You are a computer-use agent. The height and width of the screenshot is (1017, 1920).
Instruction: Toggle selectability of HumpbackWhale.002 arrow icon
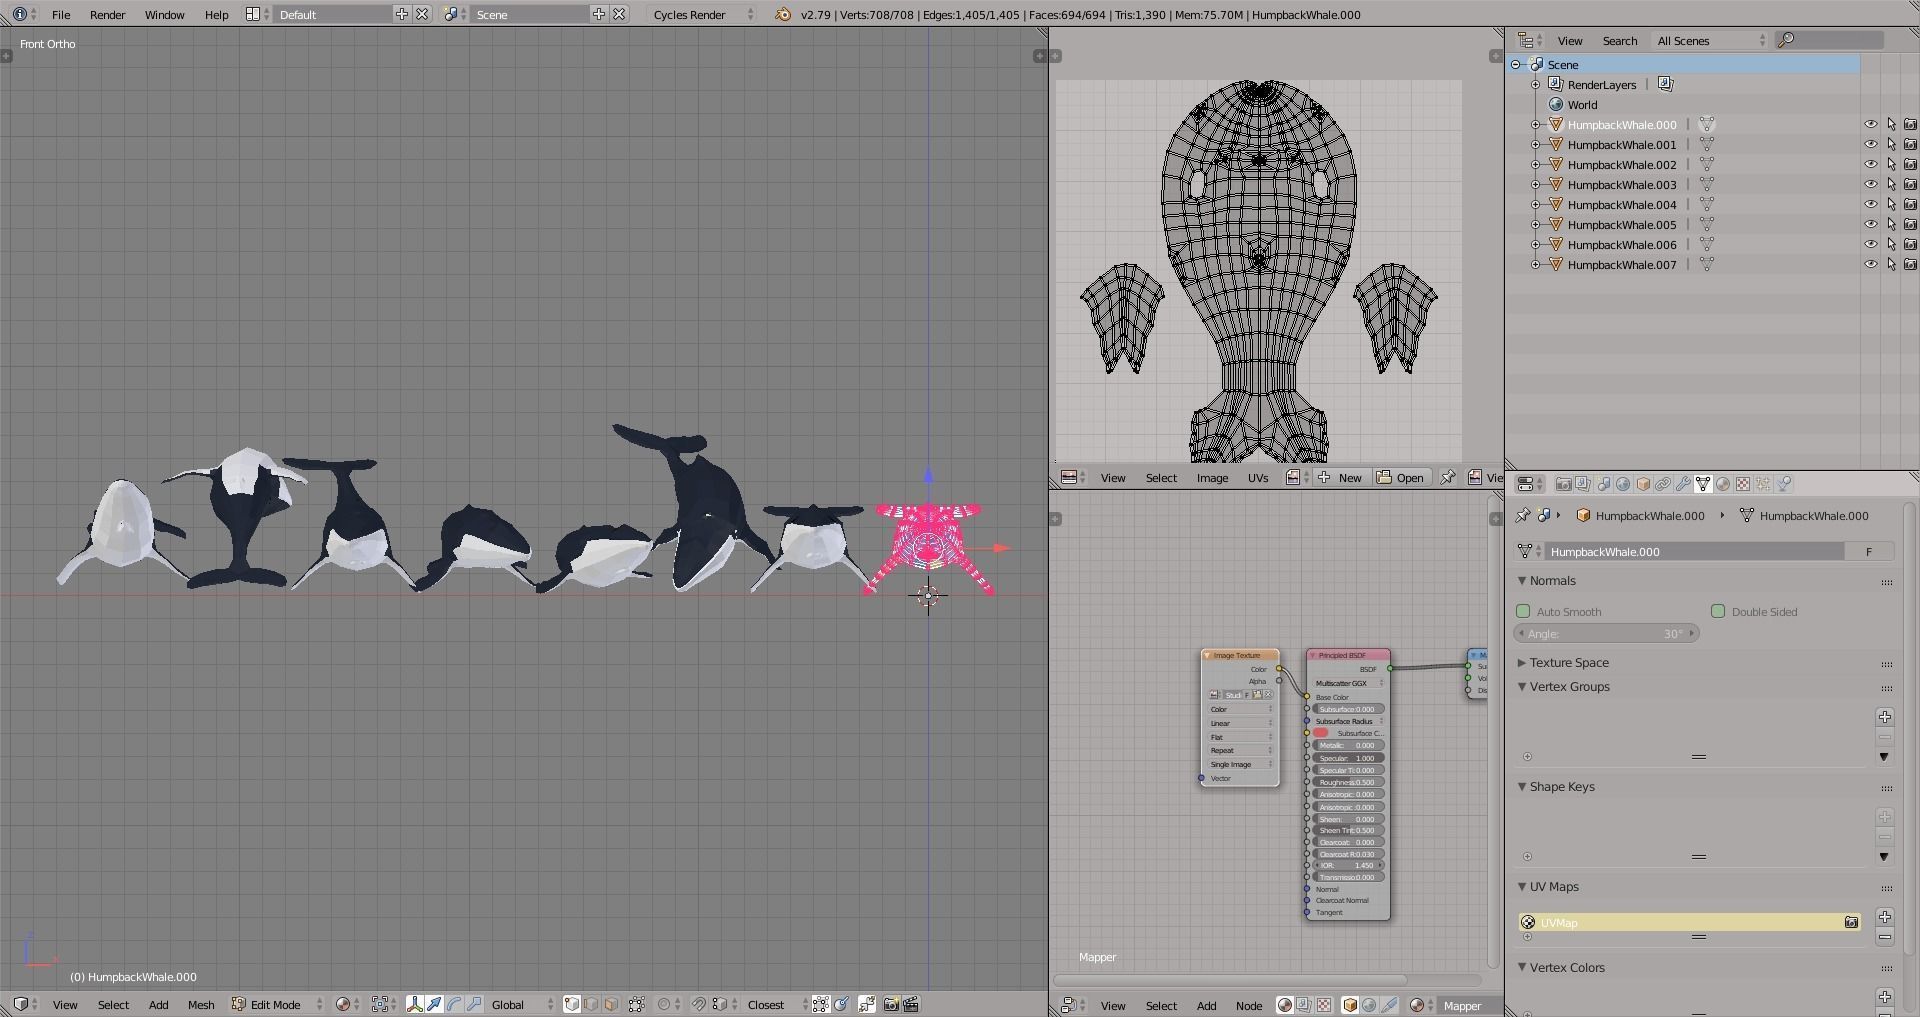[x=1891, y=165]
